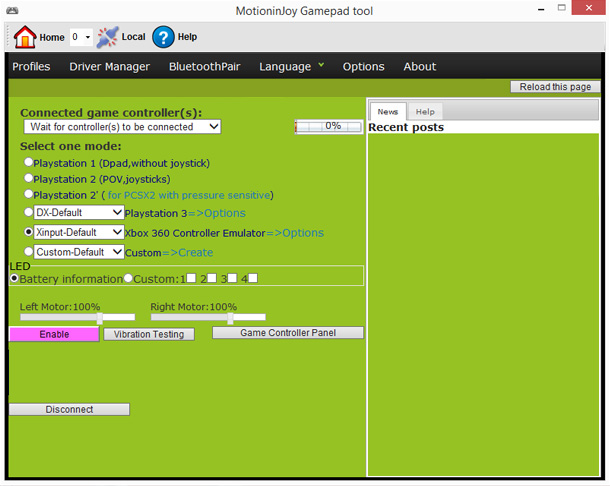Open the BluetoothPair menu
Image resolution: width=610 pixels, height=486 pixels.
pos(205,67)
